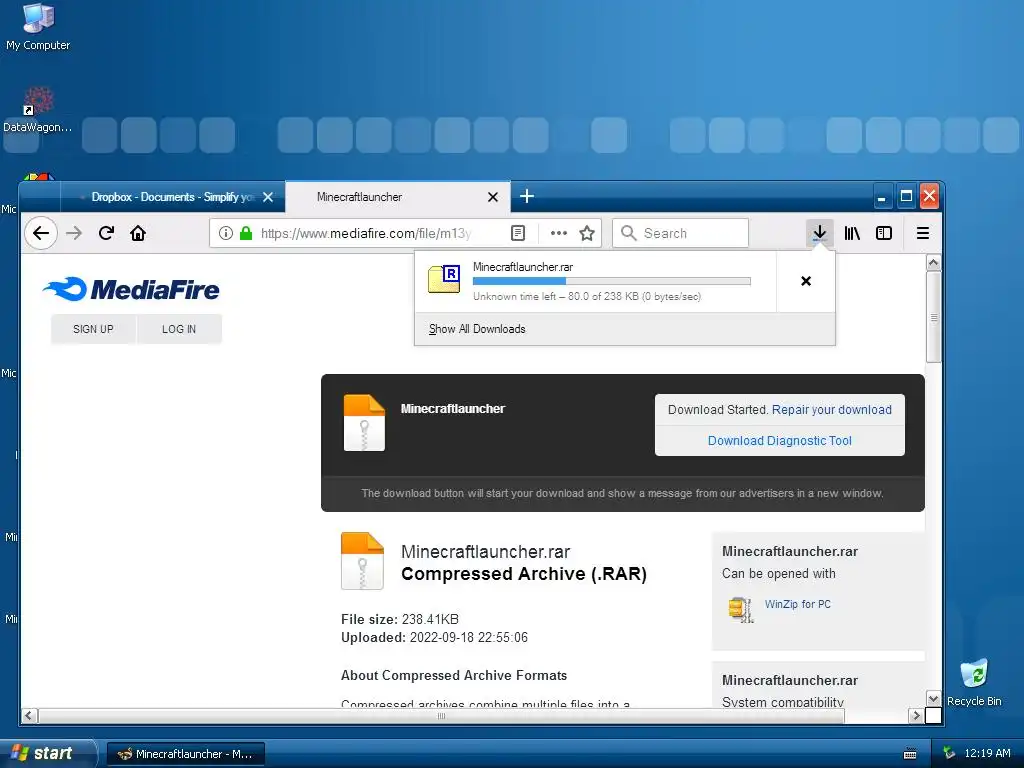The height and width of the screenshot is (768, 1024).
Task: Click orange archive icon in dark banner
Action: point(364,423)
